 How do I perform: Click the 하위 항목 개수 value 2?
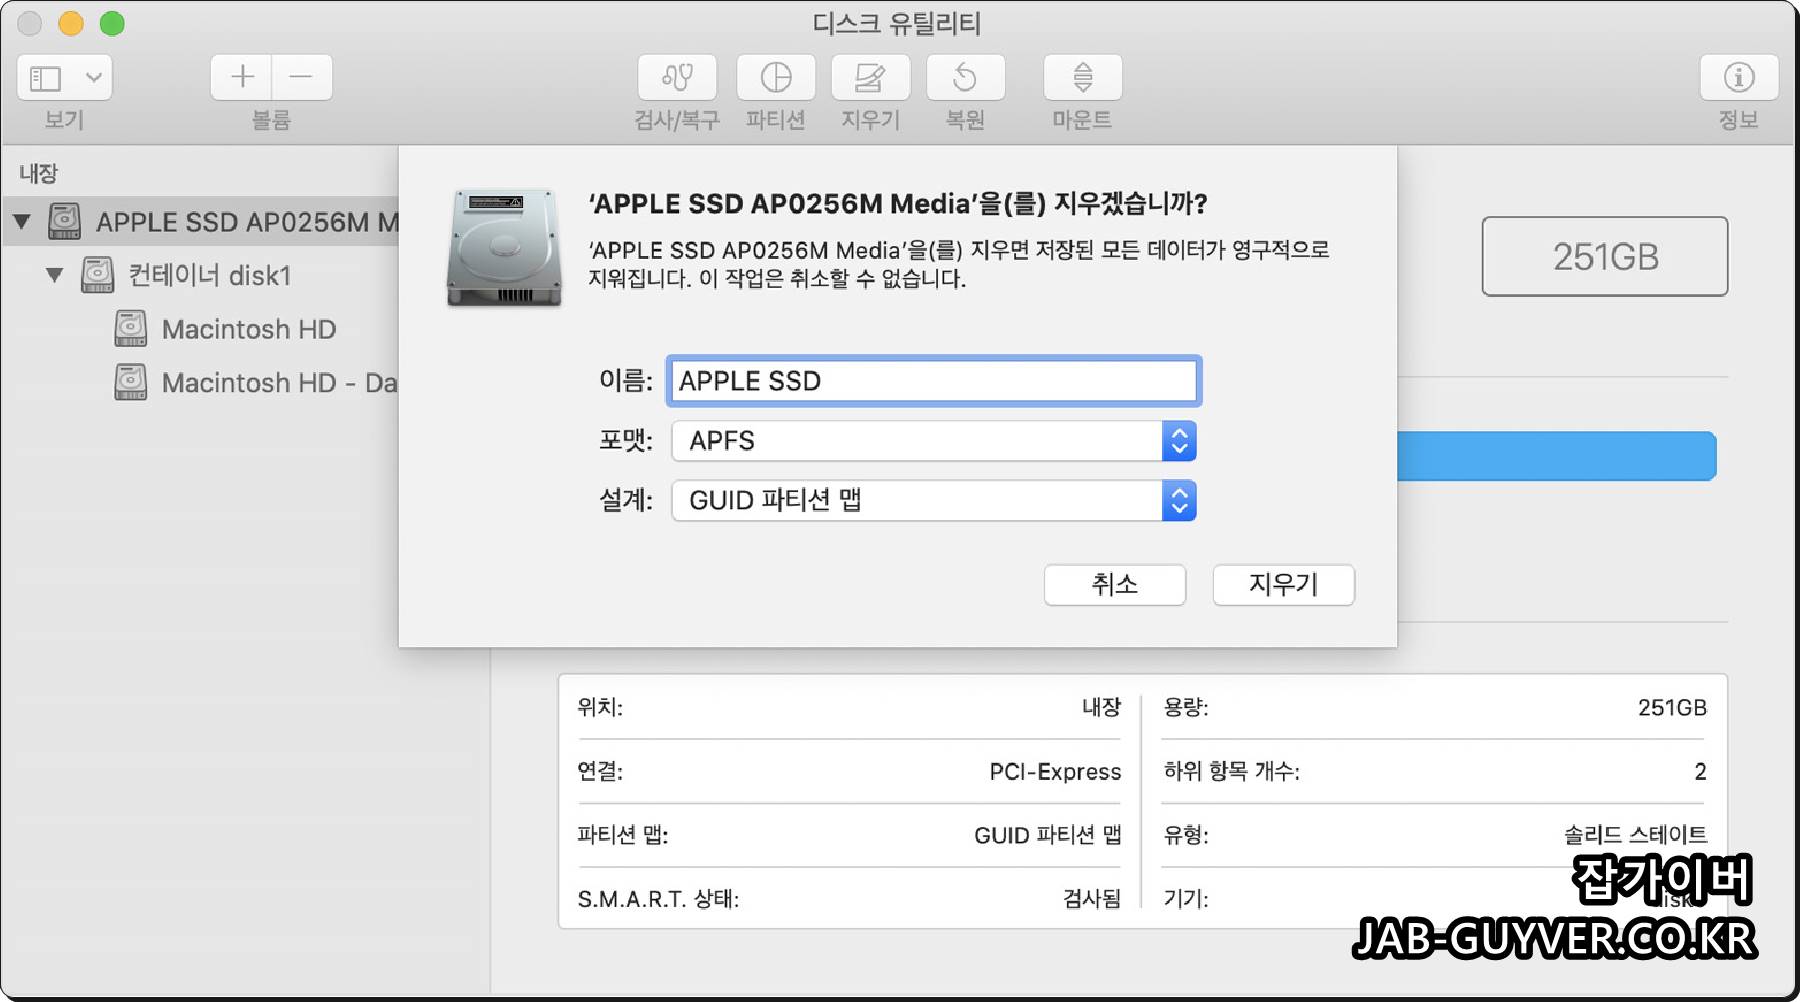click(x=1700, y=771)
